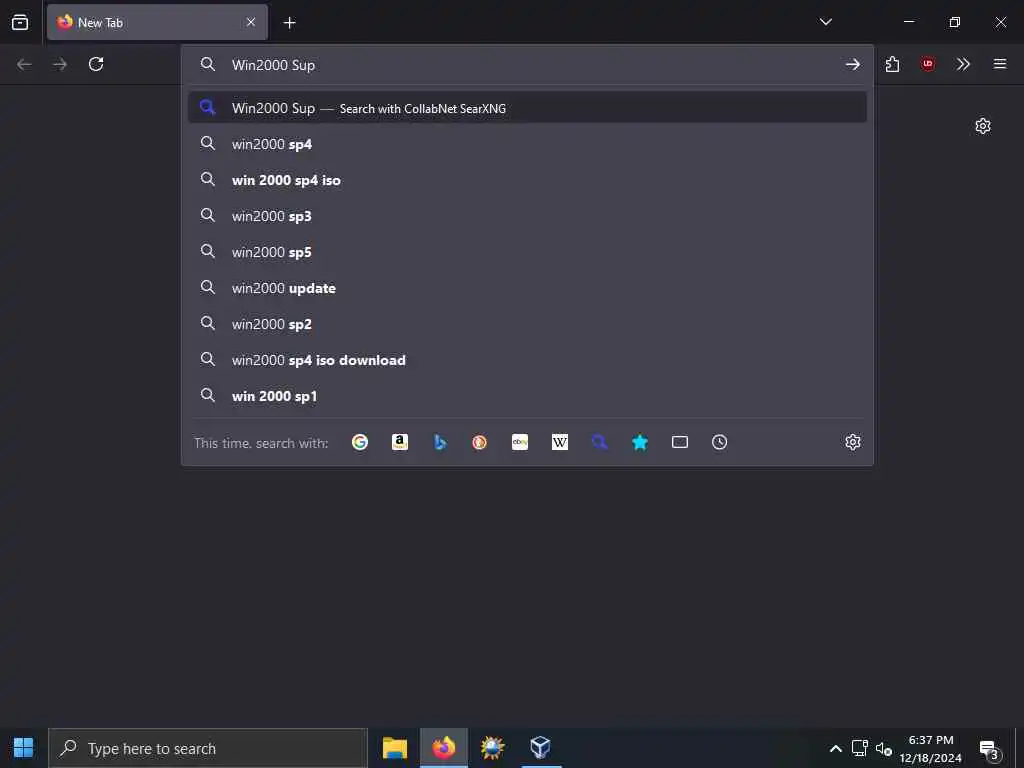Search with DuckDuckGo one-off engine icon
This screenshot has height=768, width=1024.
pyautogui.click(x=479, y=442)
